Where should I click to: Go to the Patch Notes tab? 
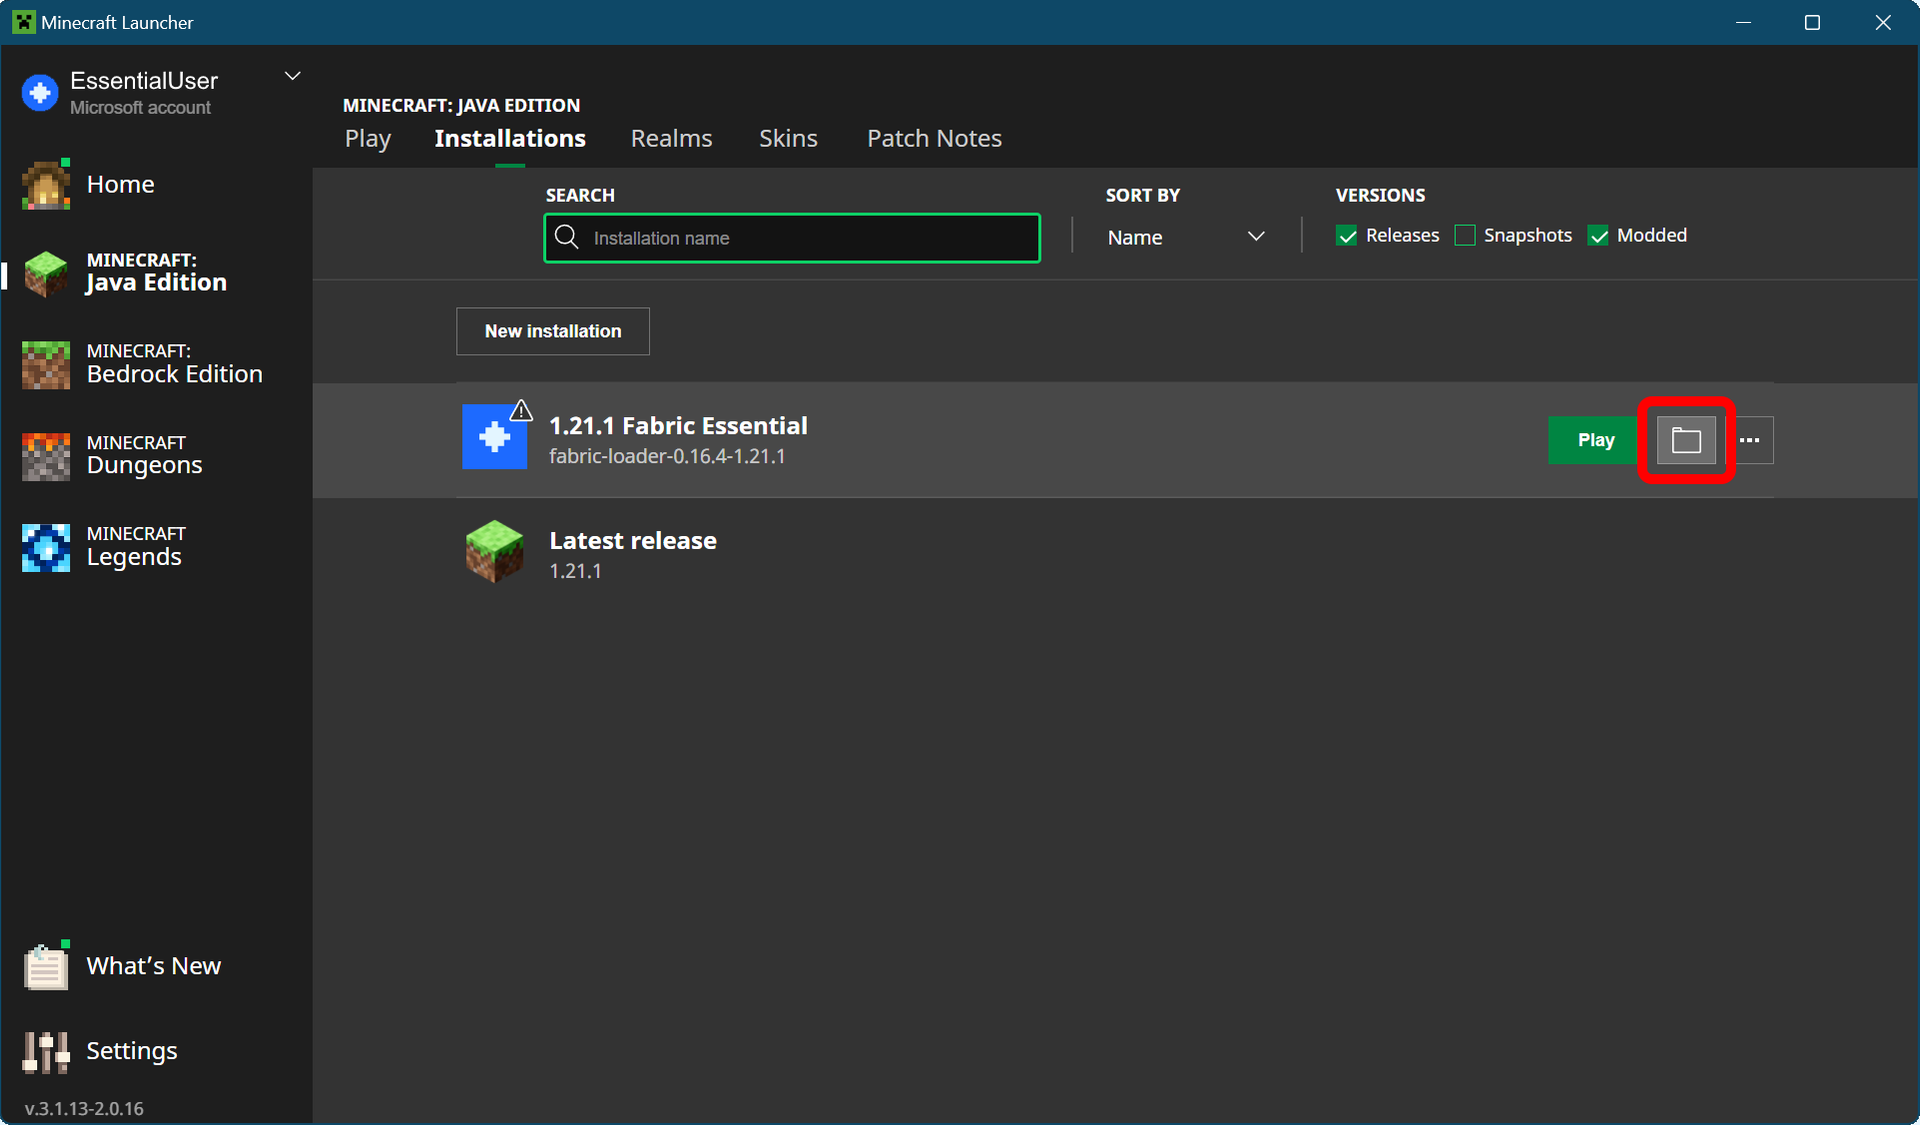pyautogui.click(x=934, y=138)
